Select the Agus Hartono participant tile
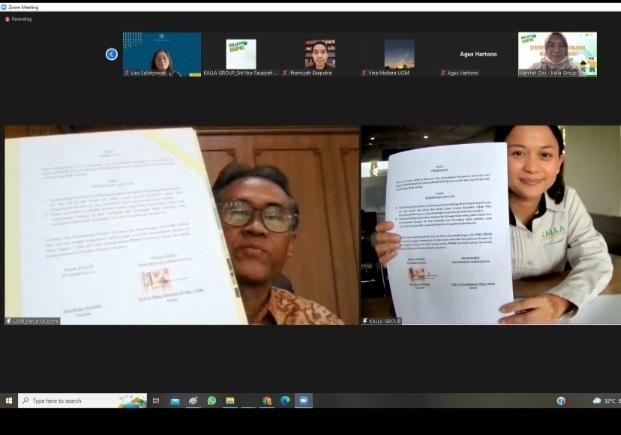 [478, 54]
